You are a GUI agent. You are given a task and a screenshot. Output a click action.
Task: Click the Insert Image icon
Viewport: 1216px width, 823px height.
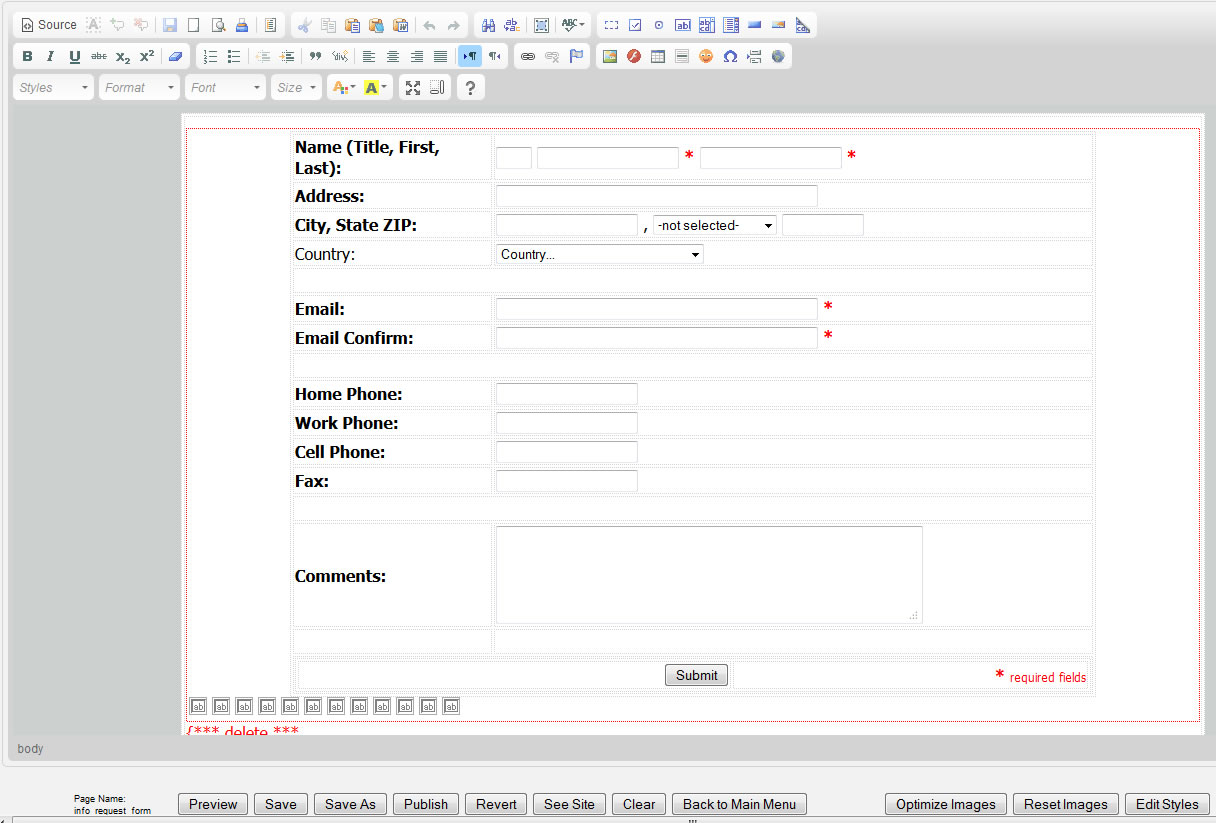[610, 56]
